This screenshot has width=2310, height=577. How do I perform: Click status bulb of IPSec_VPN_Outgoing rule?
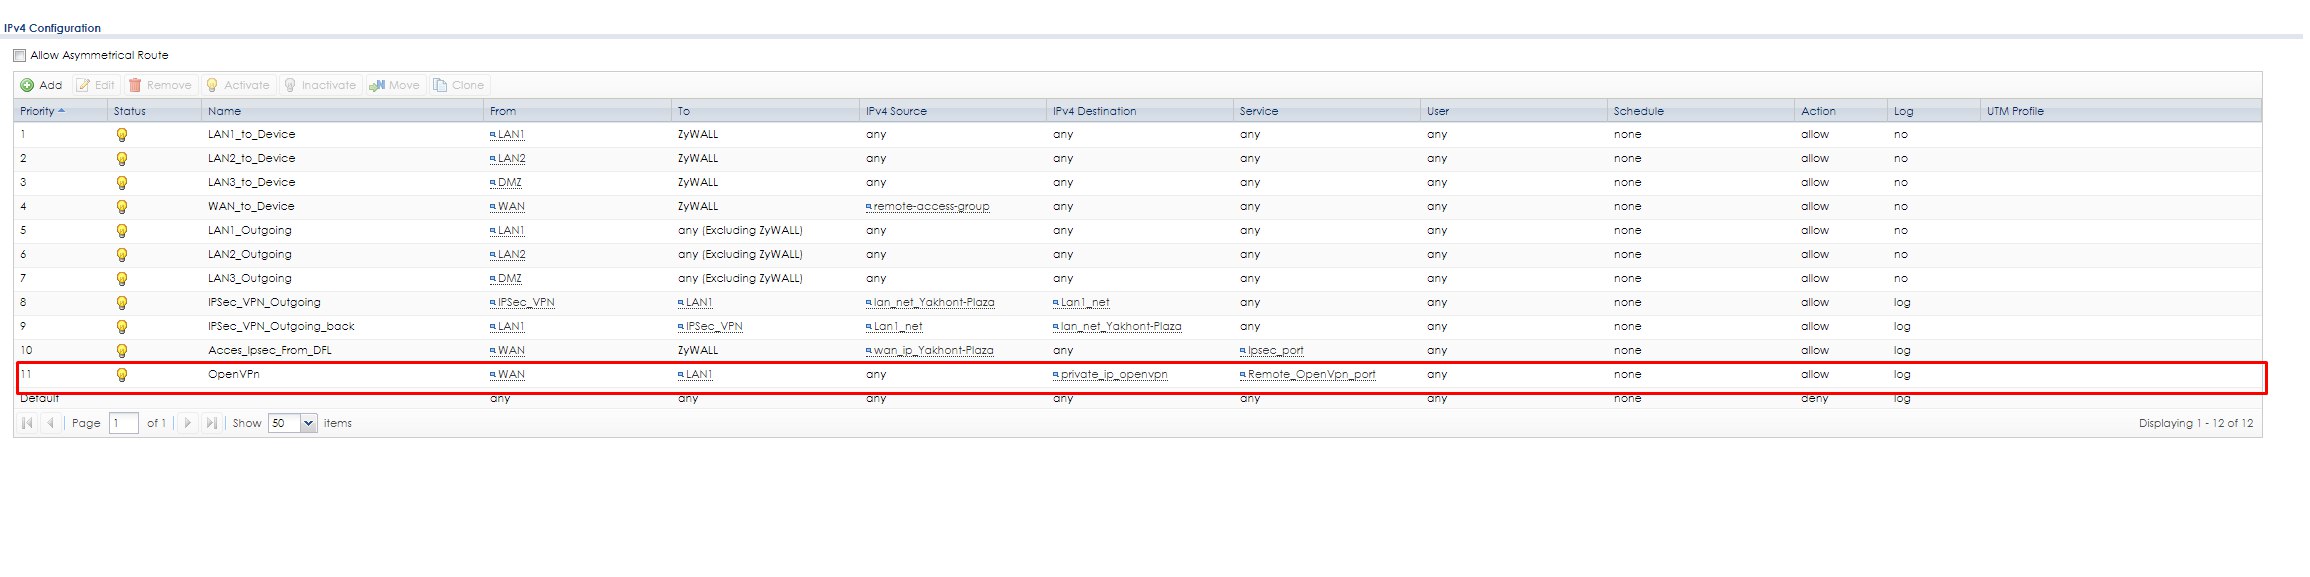[122, 303]
